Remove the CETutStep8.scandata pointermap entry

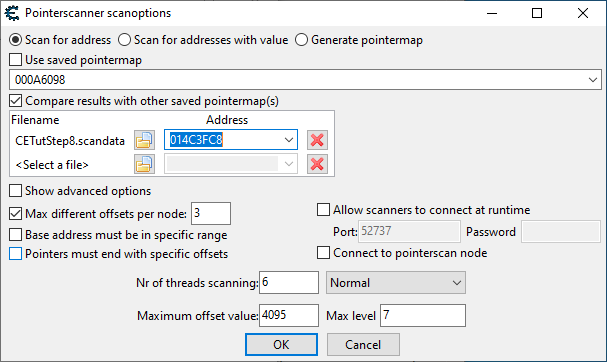pyautogui.click(x=317, y=140)
